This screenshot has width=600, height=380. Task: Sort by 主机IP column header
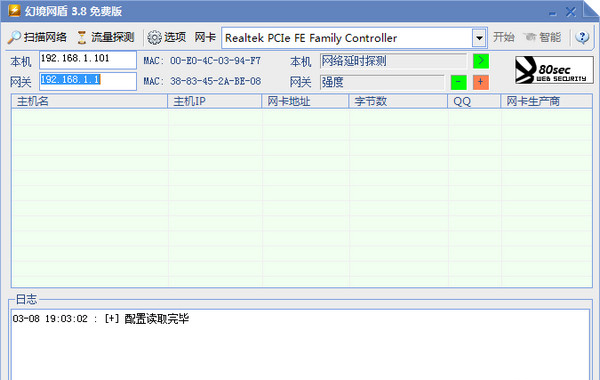pyautogui.click(x=215, y=101)
